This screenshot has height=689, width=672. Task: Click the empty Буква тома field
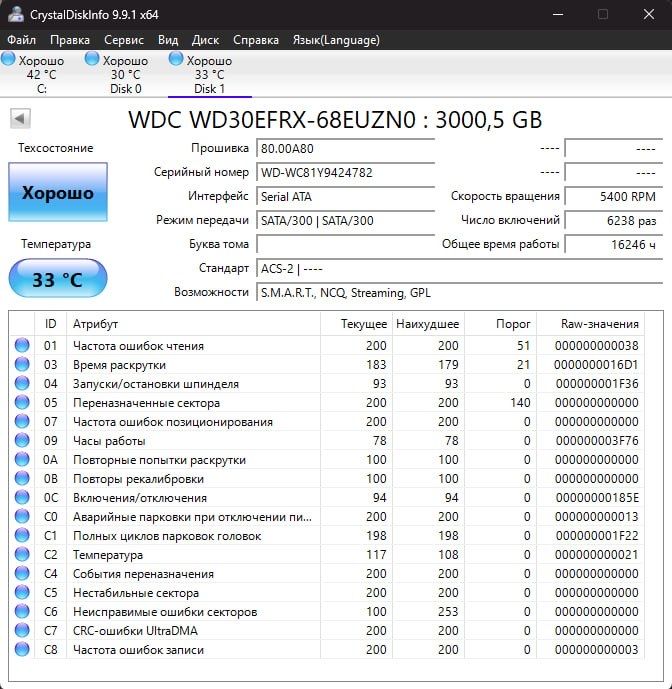coord(345,244)
